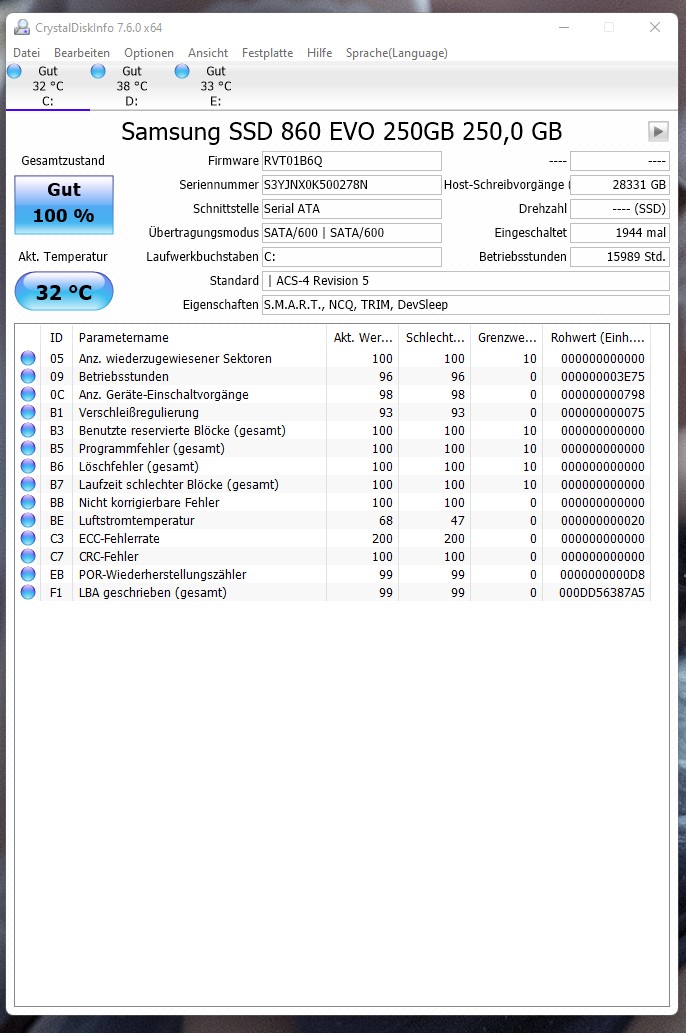Click the Betriebsstunden value 15989 Std.
The image size is (686, 1033).
tap(619, 256)
